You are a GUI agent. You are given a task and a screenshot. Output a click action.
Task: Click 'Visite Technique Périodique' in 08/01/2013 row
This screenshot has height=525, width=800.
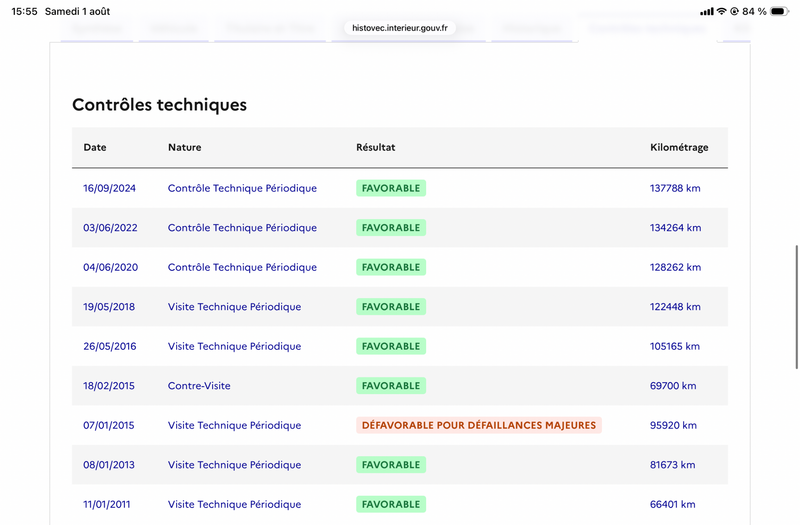235,465
